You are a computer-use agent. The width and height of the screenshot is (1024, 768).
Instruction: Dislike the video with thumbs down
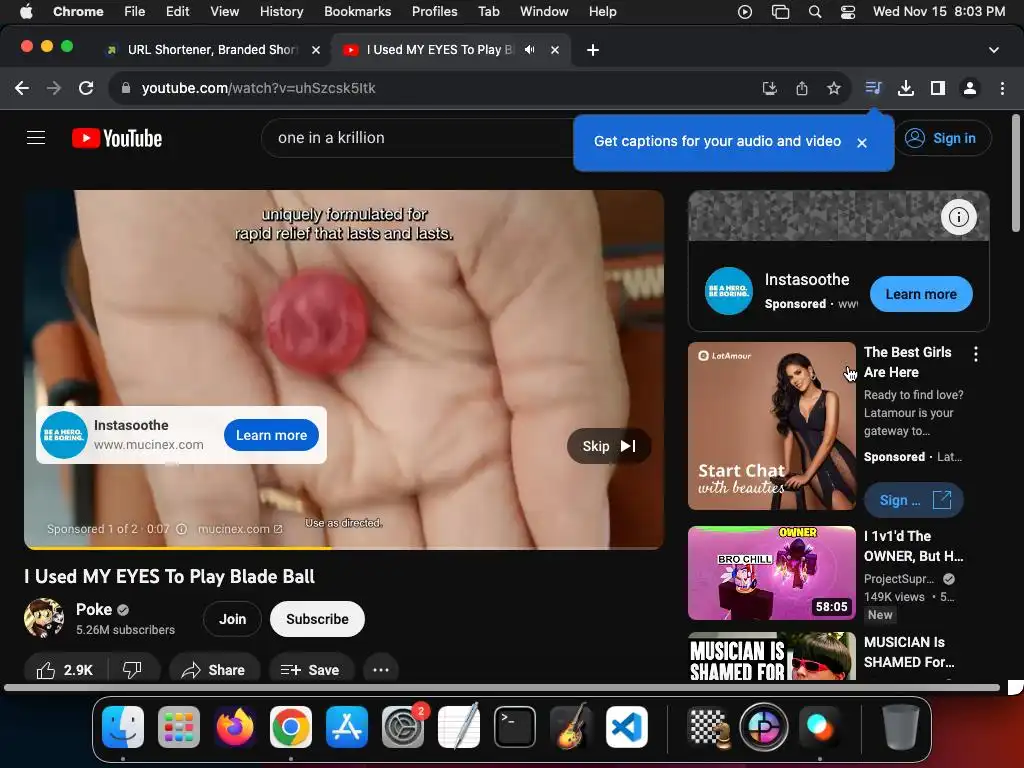tap(133, 670)
